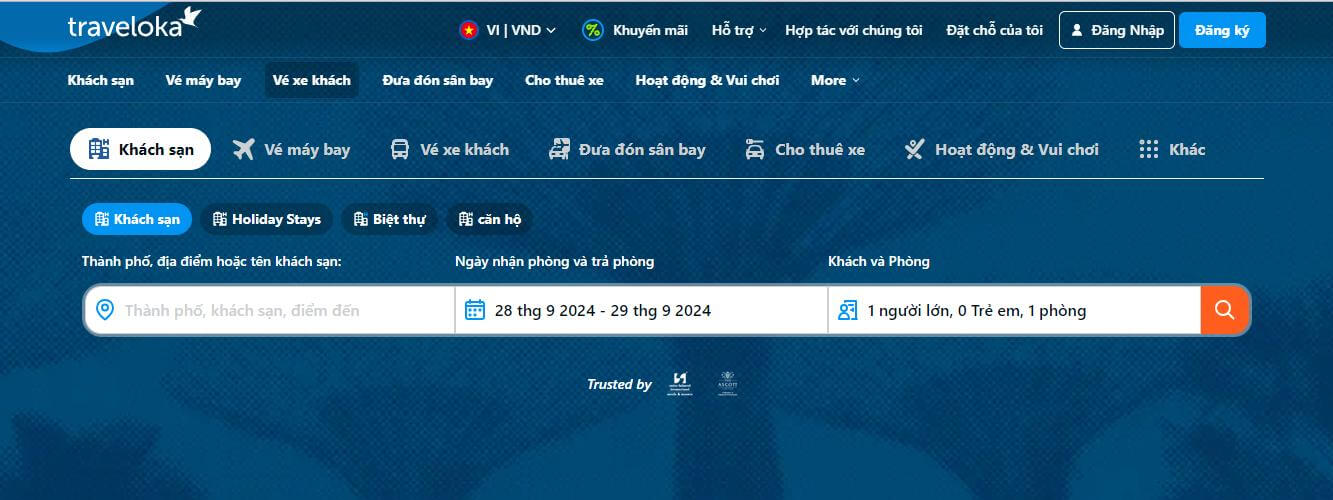
Task: Select the Biệt thự filter chip
Action: coord(389,219)
